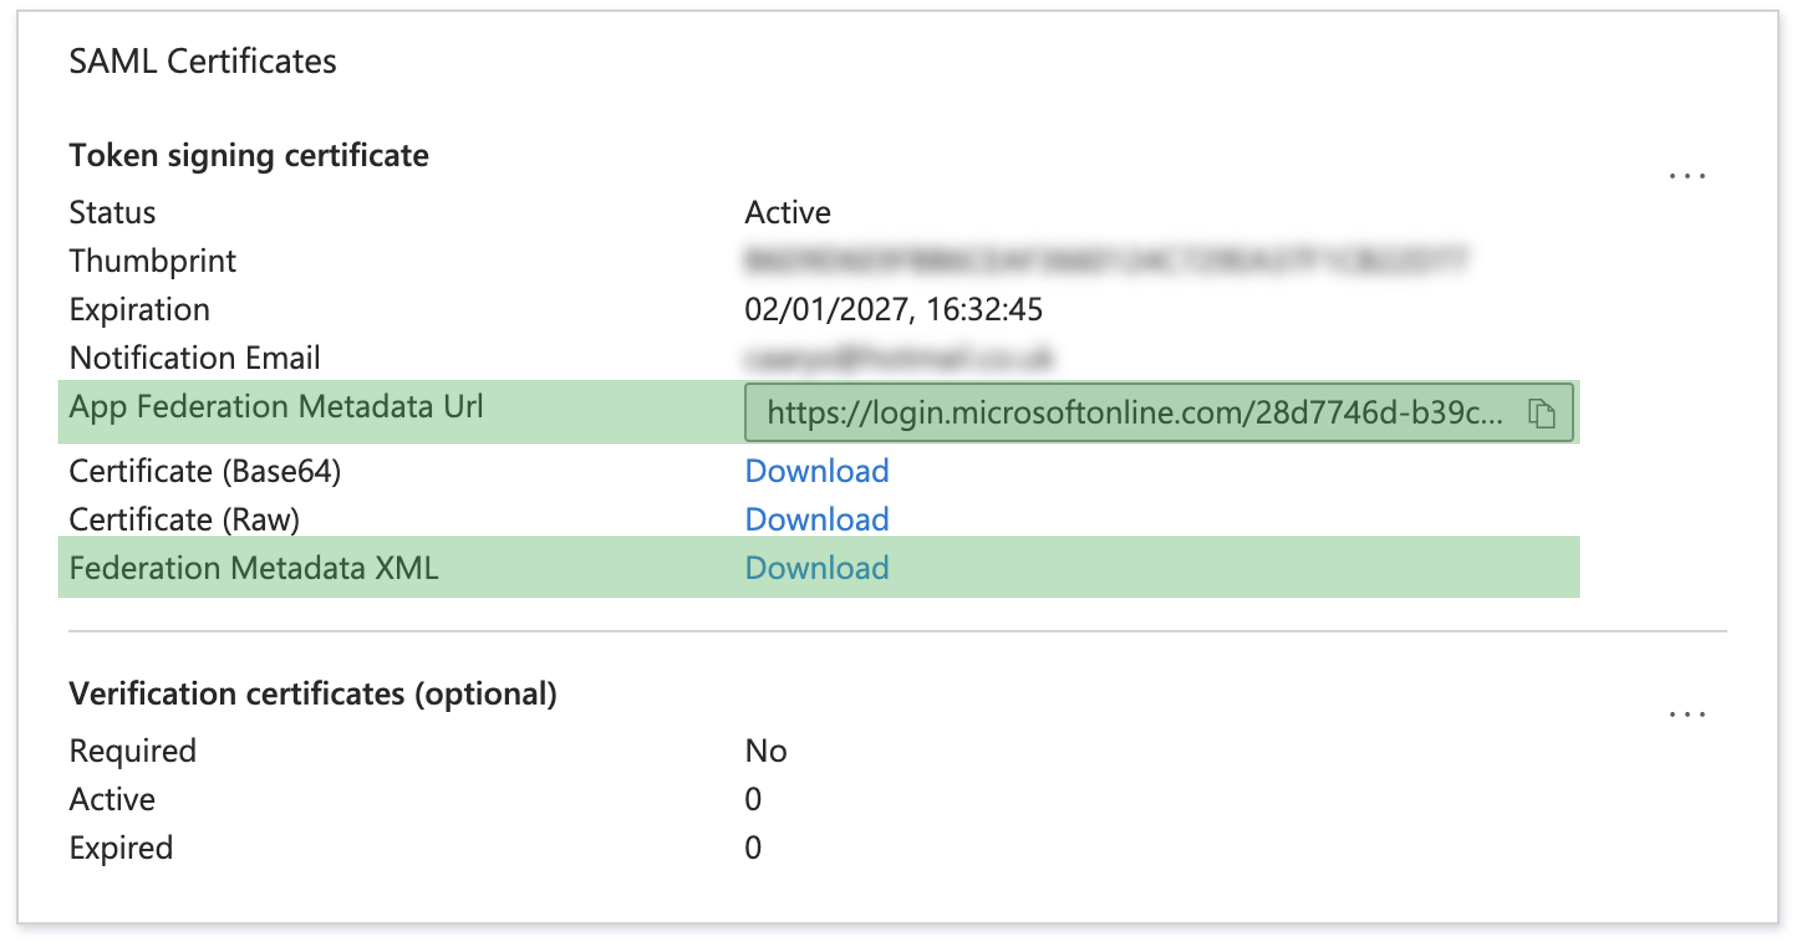
Task: Click the Federation Metadata XML label
Action: pyautogui.click(x=254, y=568)
